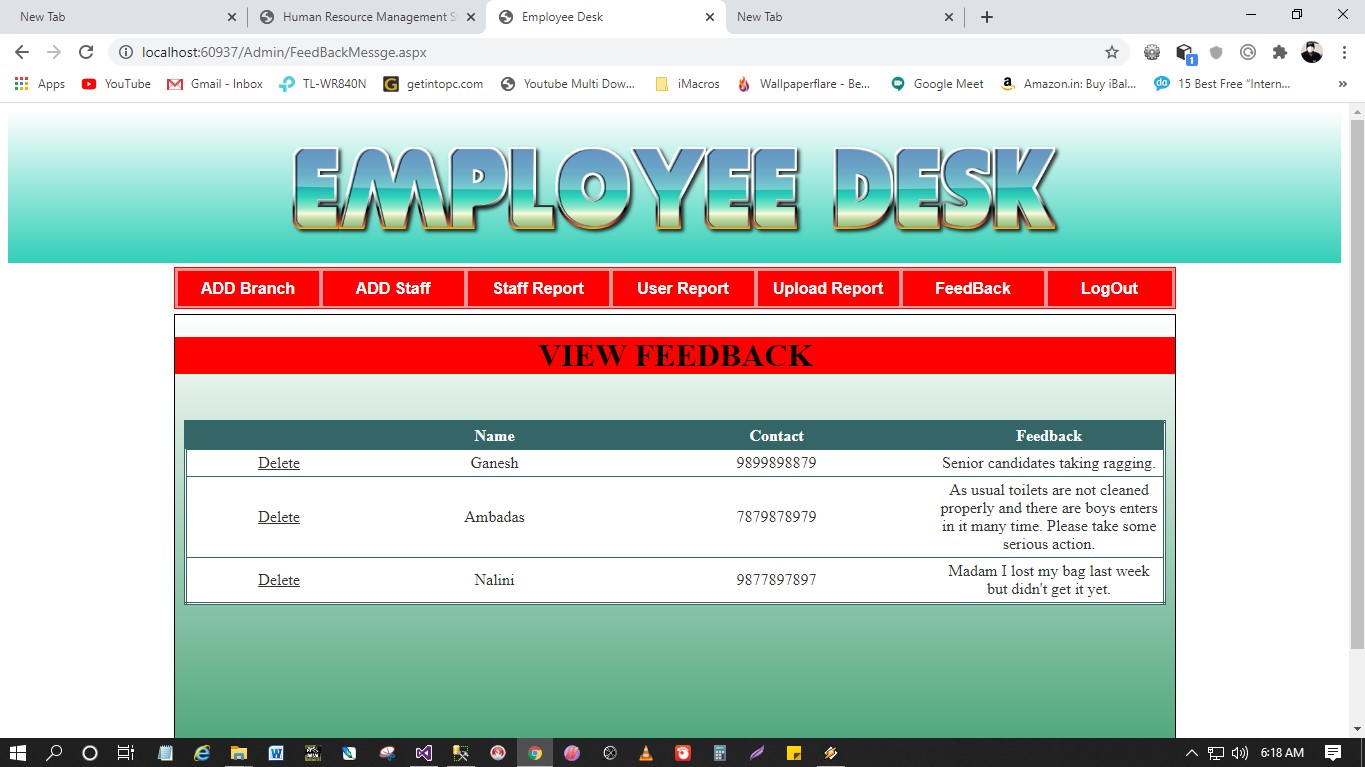Image resolution: width=1365 pixels, height=767 pixels.
Task: Click the gray shield extension icon
Action: coord(1216,52)
